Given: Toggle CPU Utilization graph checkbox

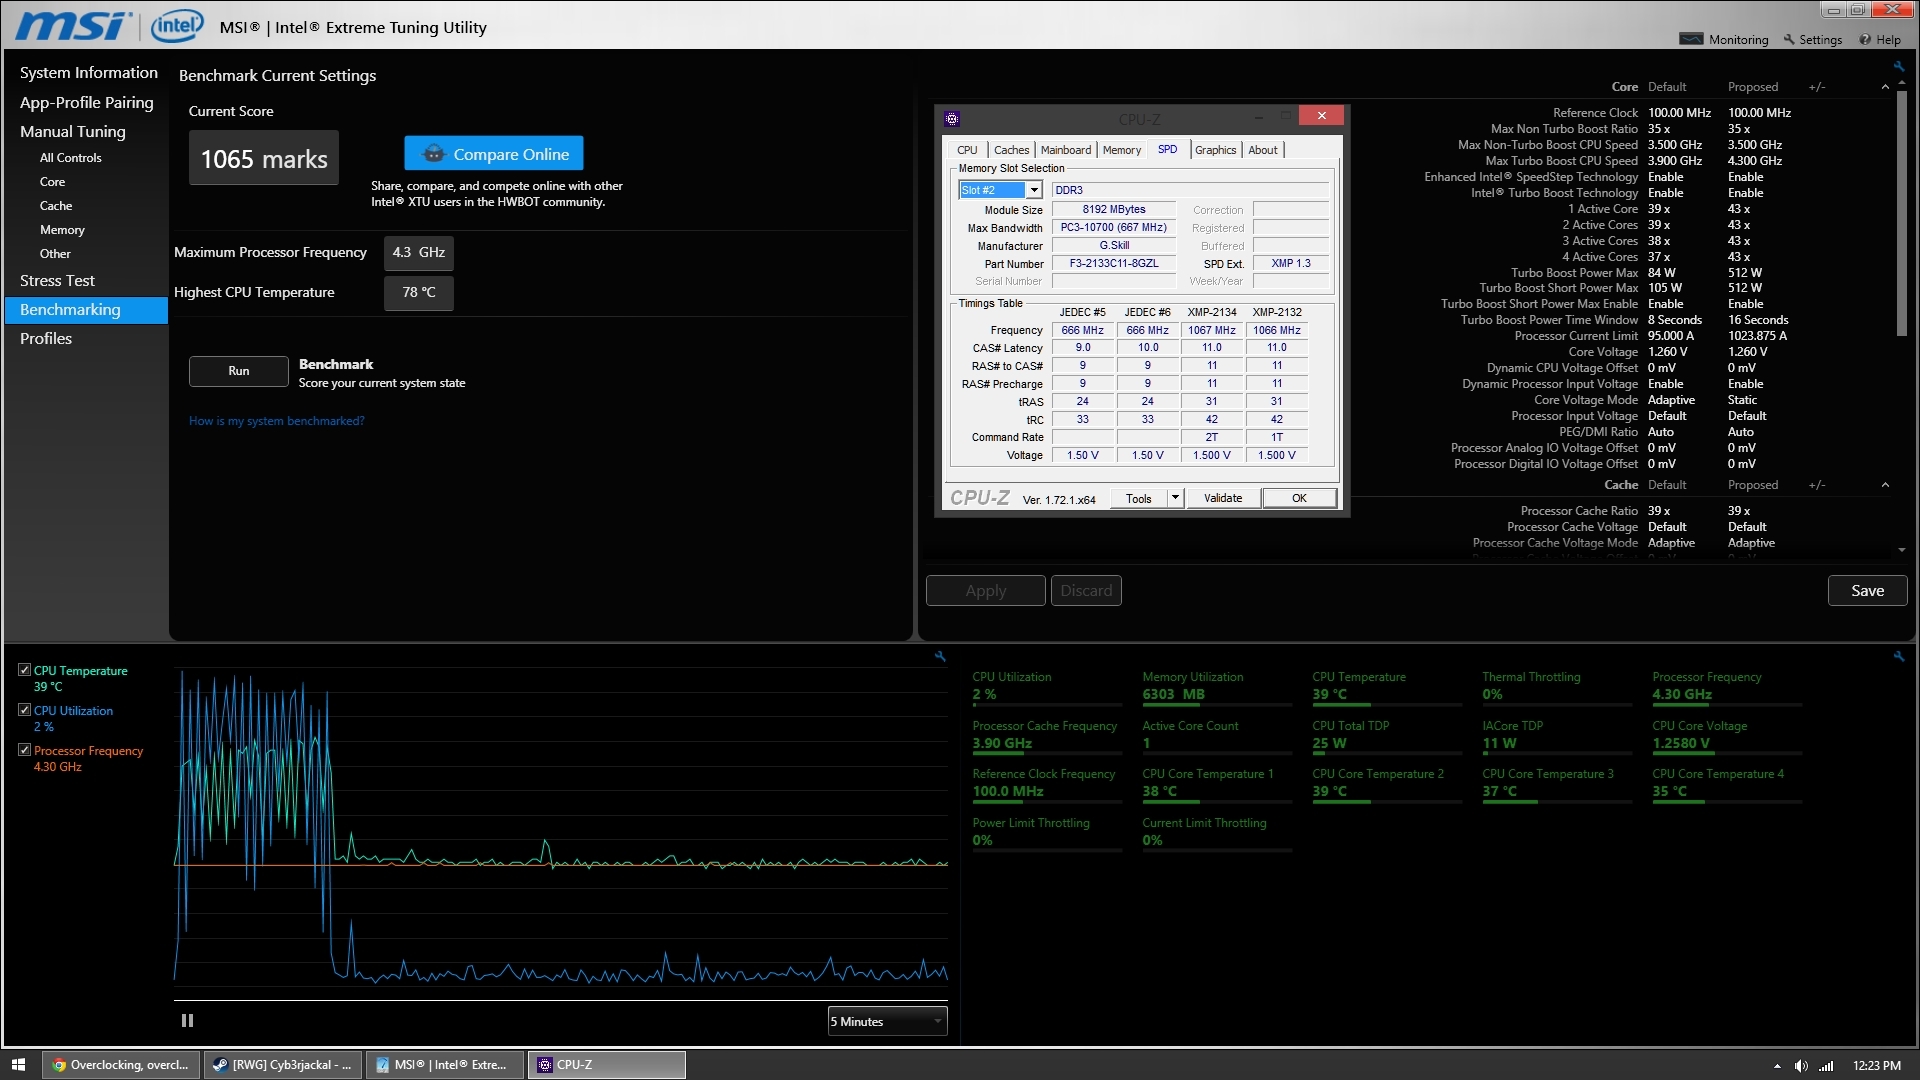Looking at the screenshot, I should tap(25, 710).
